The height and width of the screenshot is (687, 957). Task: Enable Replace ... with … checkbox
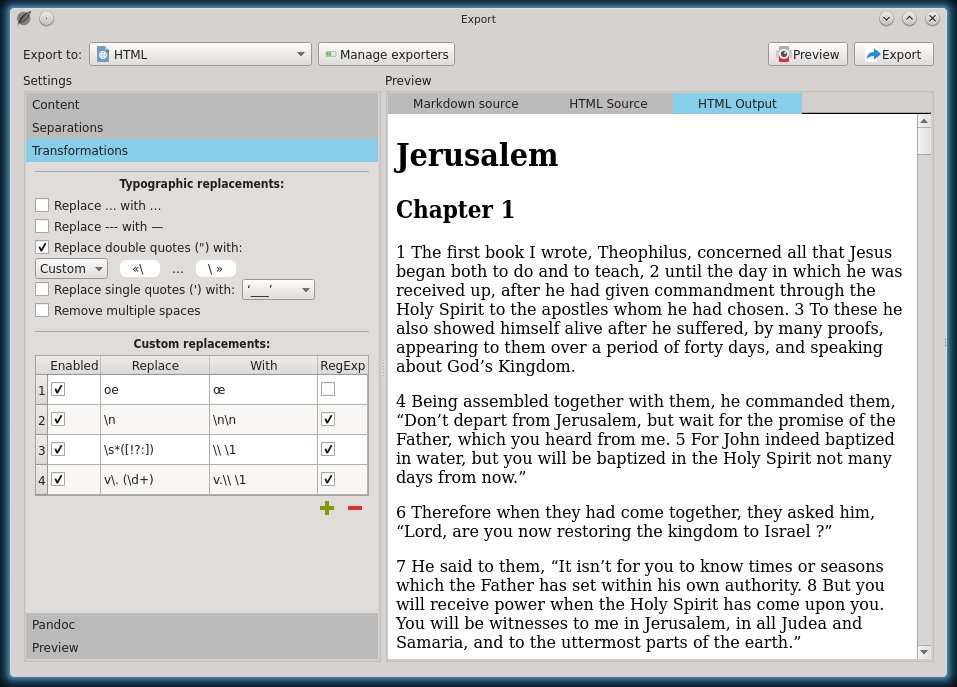click(x=42, y=205)
